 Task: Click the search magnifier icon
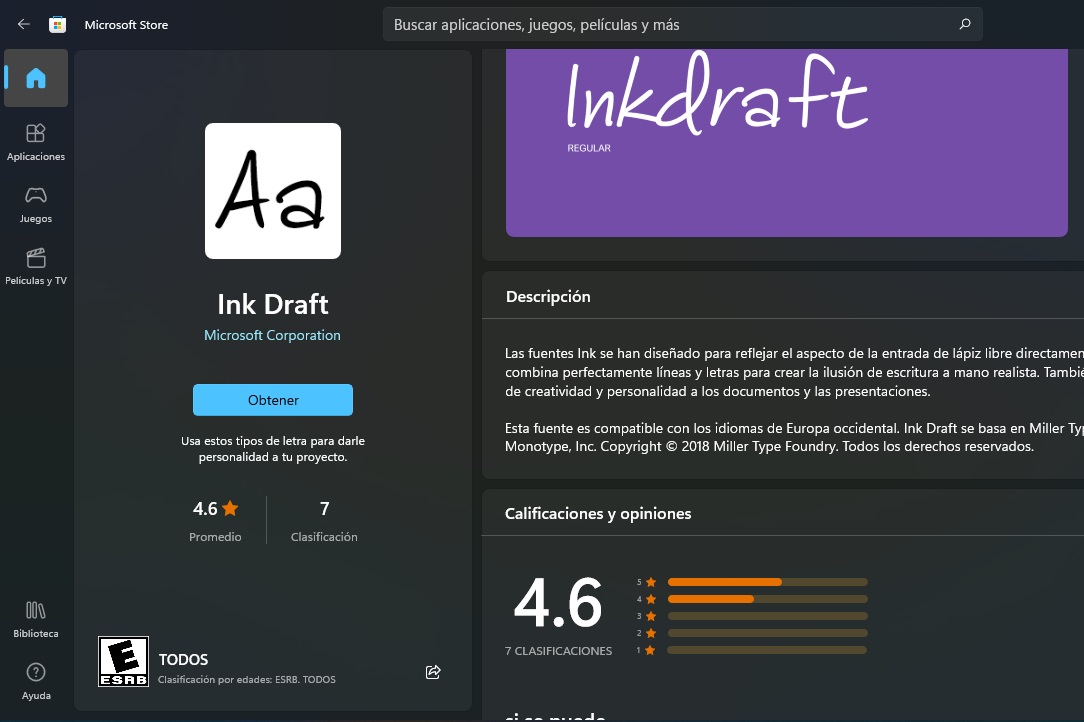point(964,23)
